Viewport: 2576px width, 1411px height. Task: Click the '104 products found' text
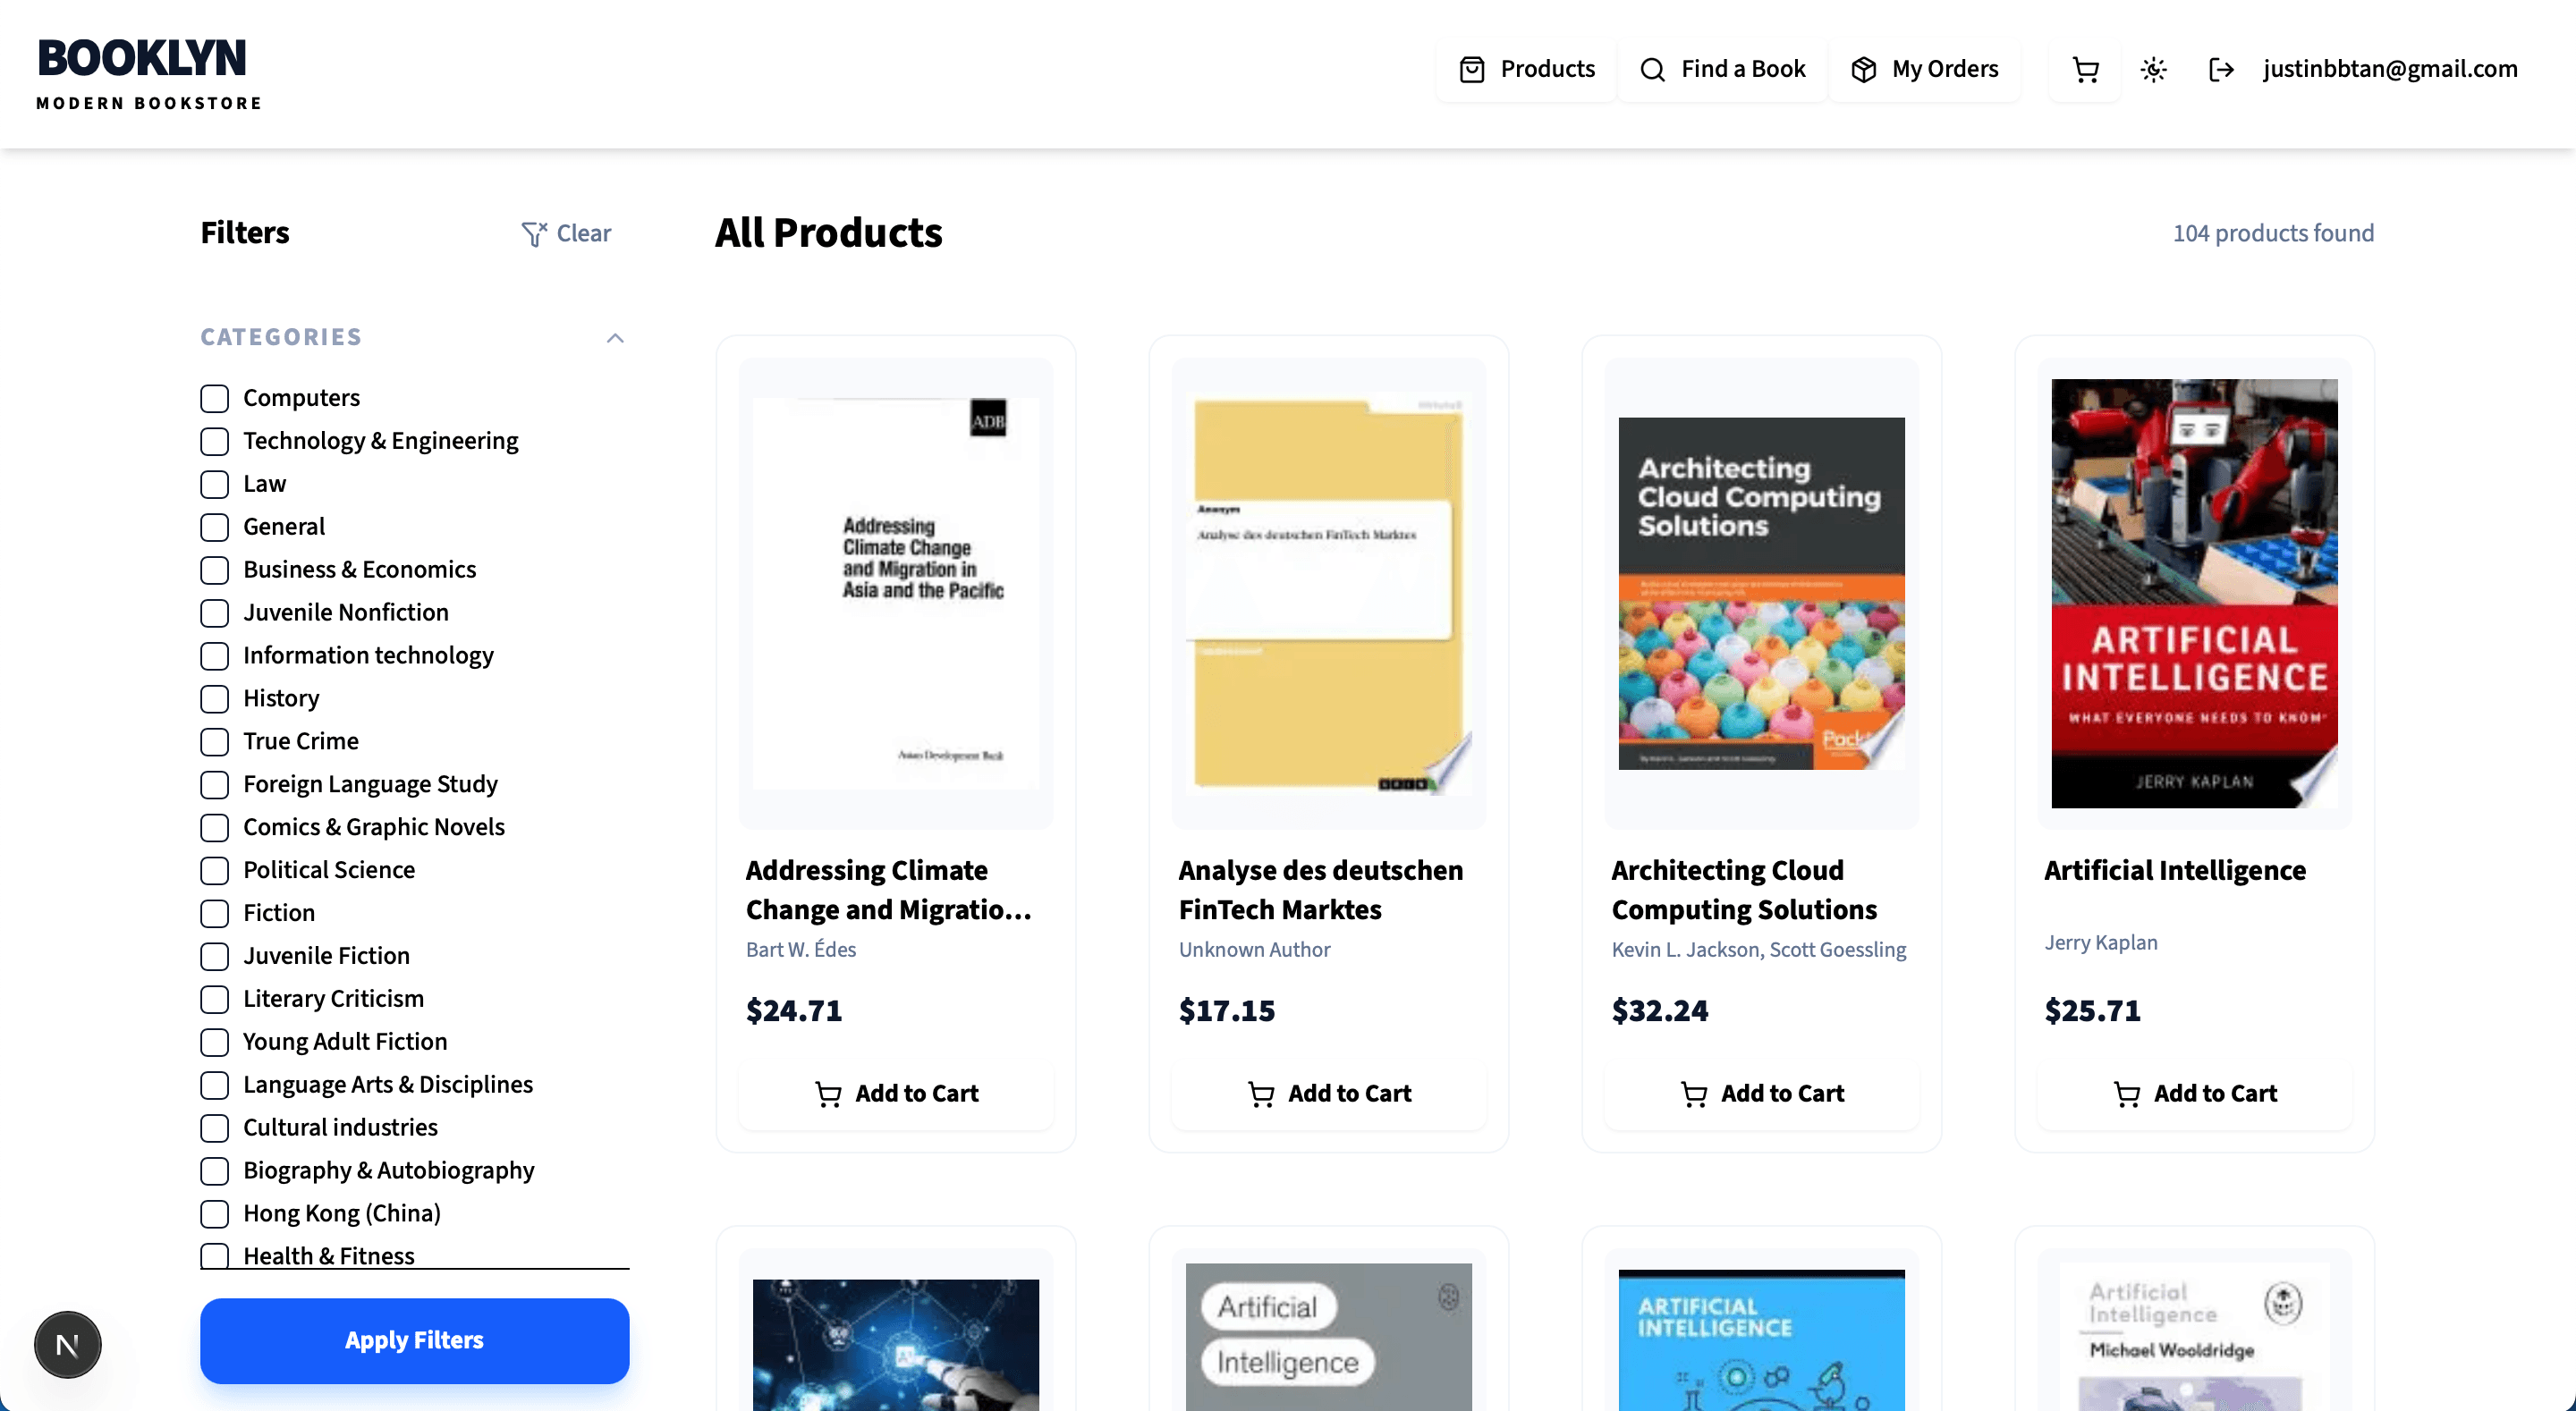point(2273,234)
